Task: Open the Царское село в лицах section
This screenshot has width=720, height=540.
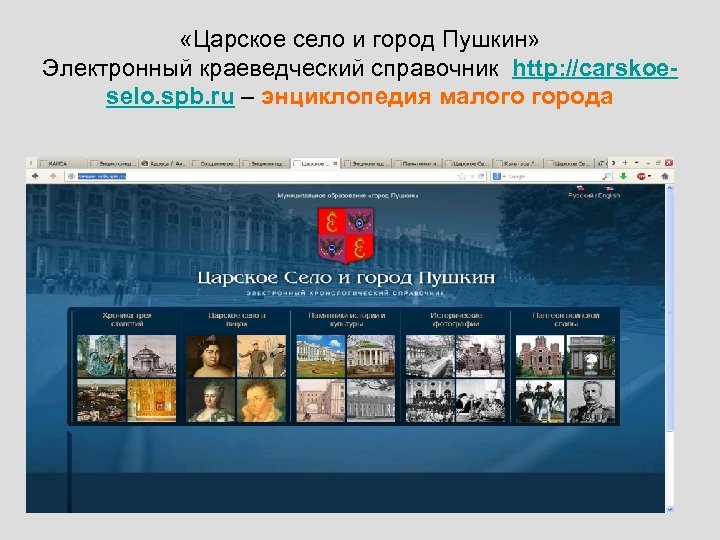Action: [237, 320]
